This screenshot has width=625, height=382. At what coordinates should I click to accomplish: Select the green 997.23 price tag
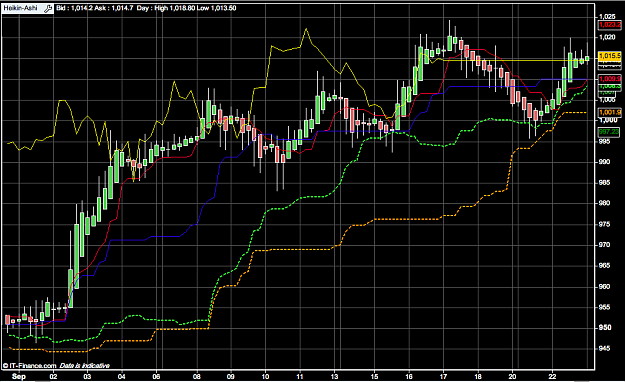pos(609,132)
